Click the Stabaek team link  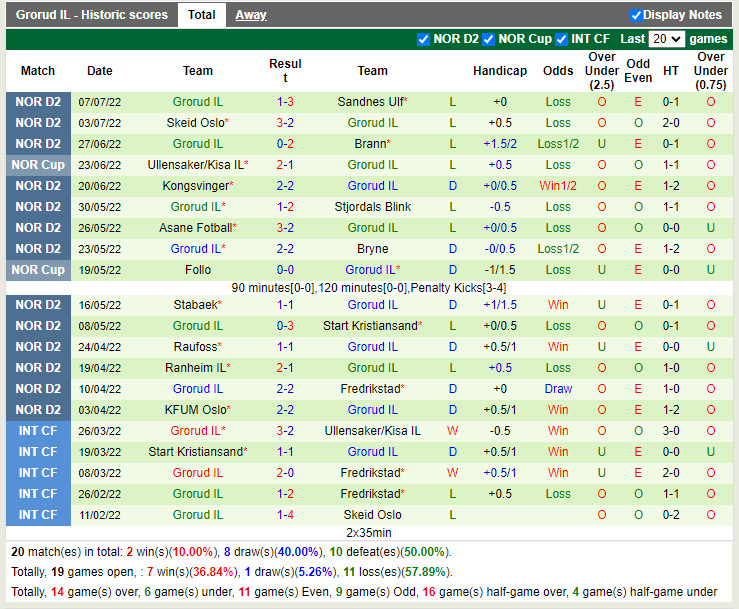196,305
